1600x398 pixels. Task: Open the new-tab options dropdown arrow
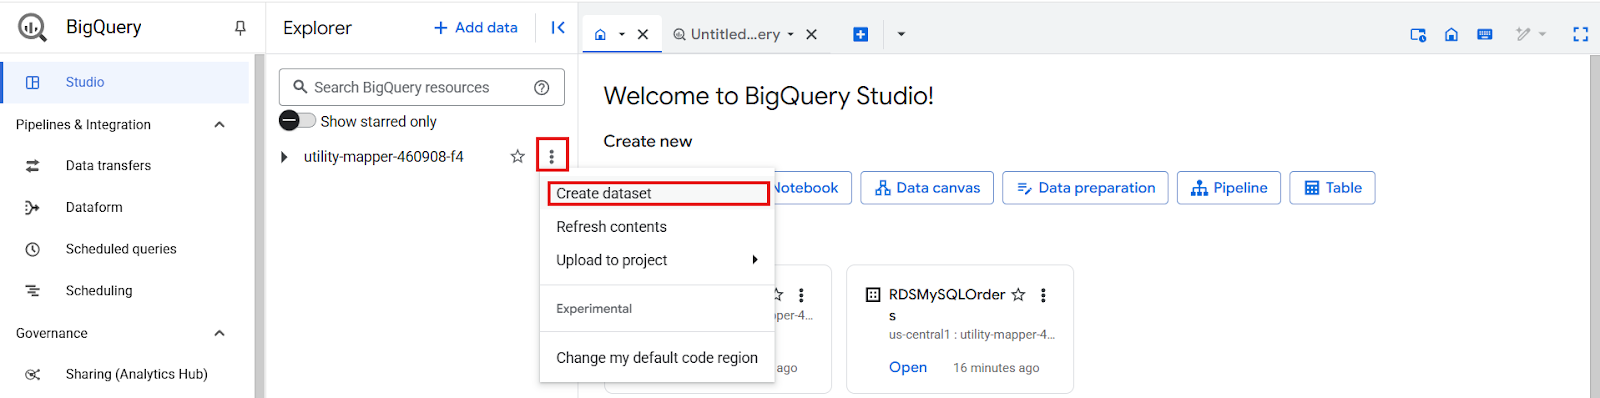901,34
